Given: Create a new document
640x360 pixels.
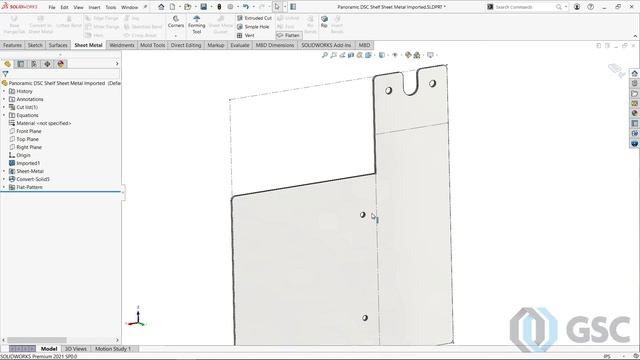Looking at the screenshot, I should 172,7.
